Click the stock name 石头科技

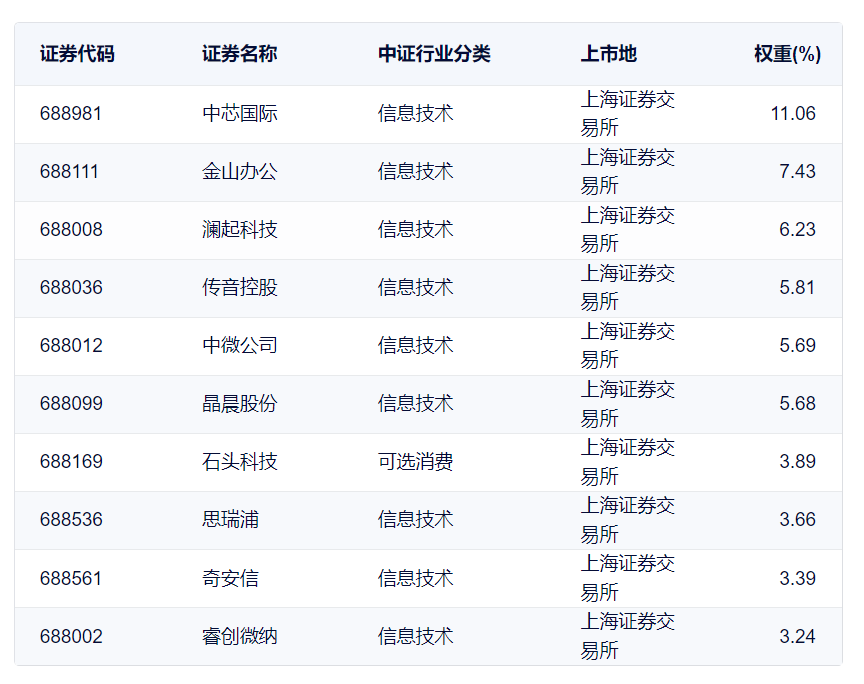[240, 461]
